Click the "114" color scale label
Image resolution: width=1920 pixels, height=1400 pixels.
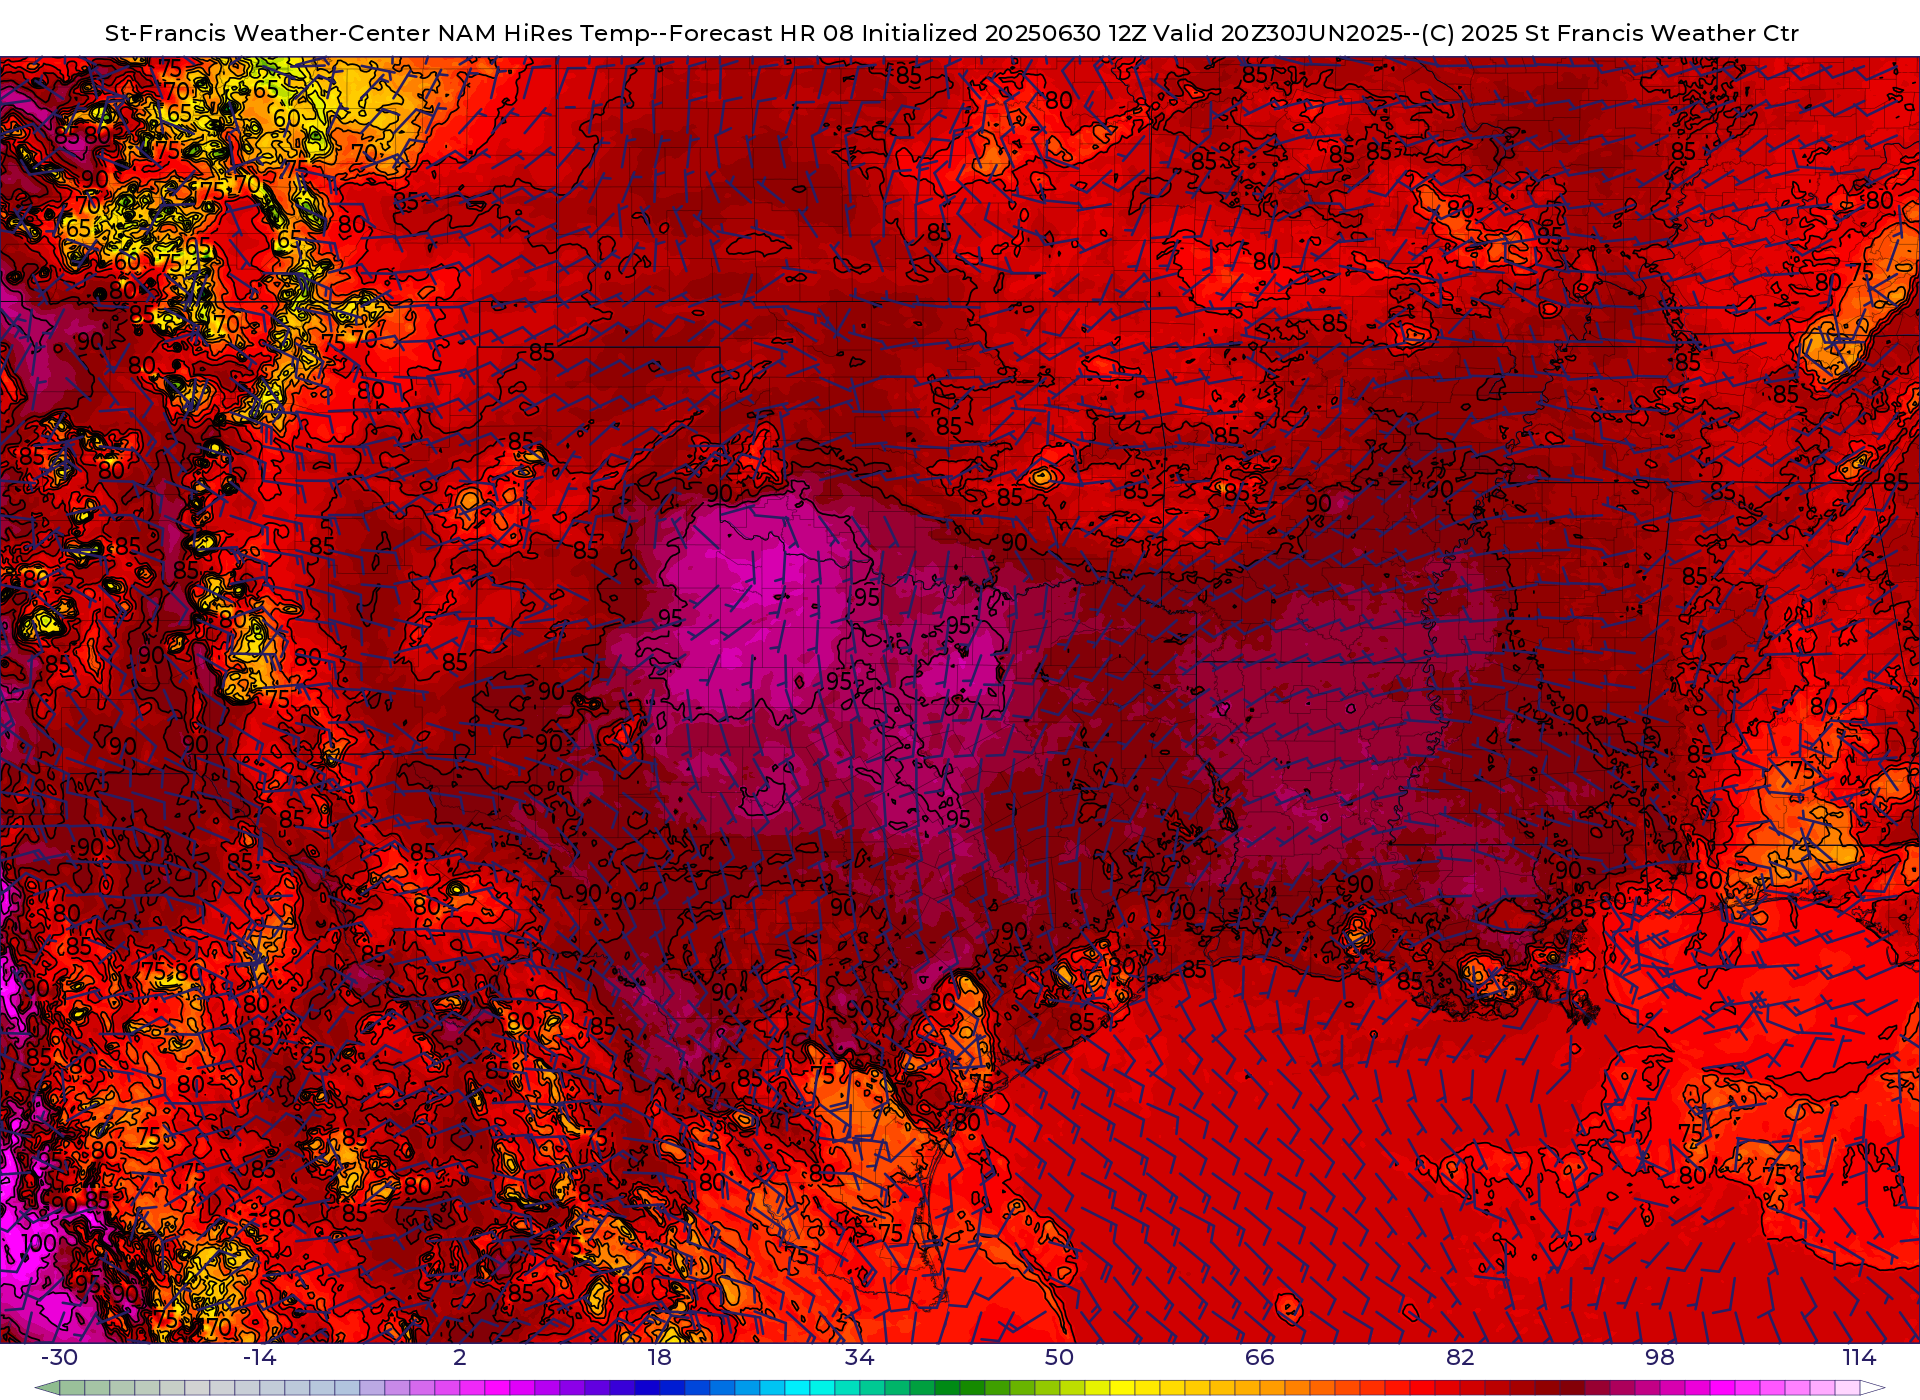click(x=1859, y=1357)
